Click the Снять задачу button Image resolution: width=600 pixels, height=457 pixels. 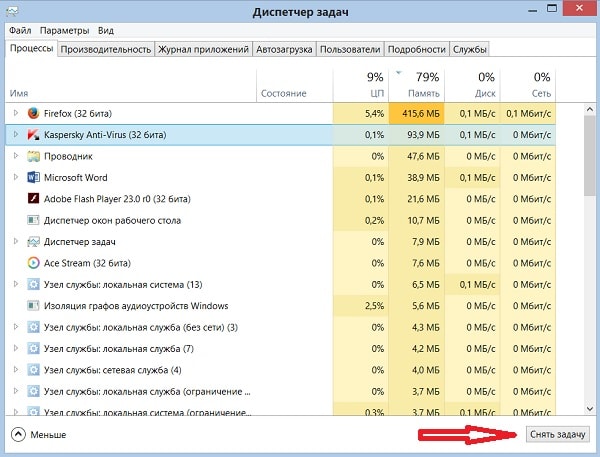(x=558, y=435)
